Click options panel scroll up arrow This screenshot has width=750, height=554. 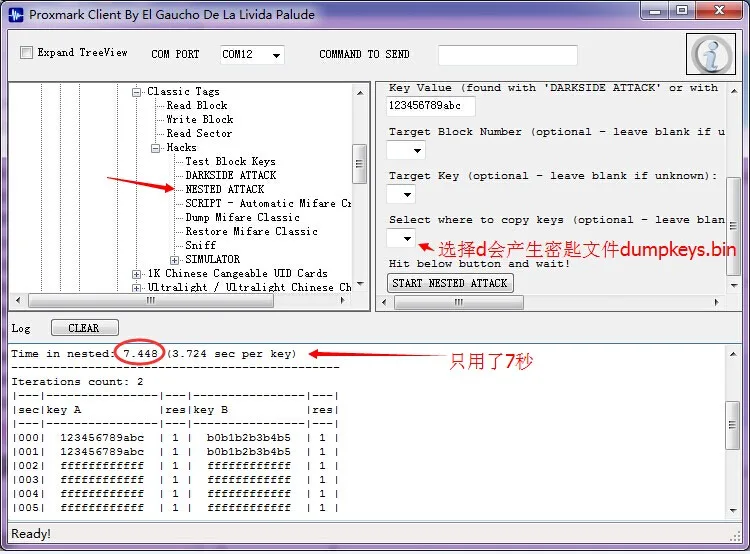click(734, 91)
